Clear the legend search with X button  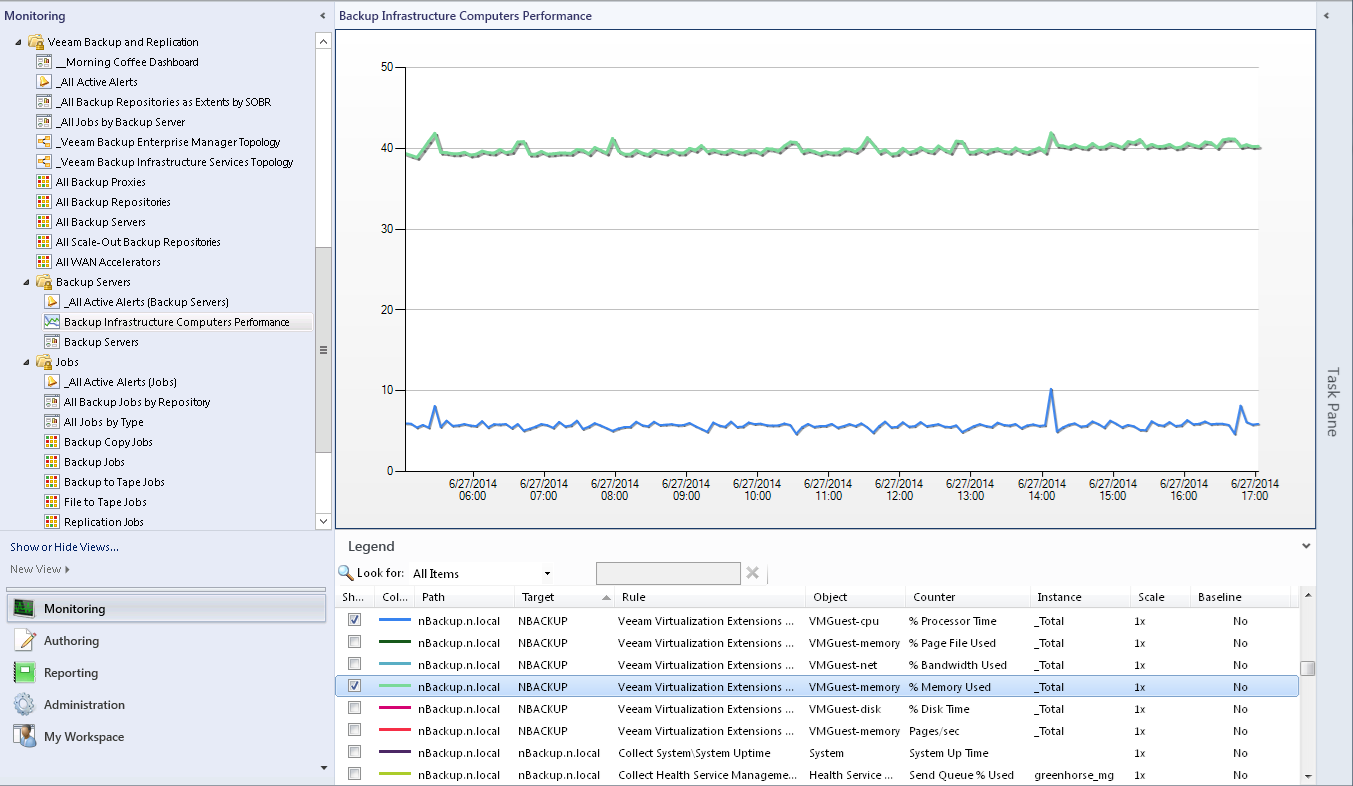click(x=753, y=573)
